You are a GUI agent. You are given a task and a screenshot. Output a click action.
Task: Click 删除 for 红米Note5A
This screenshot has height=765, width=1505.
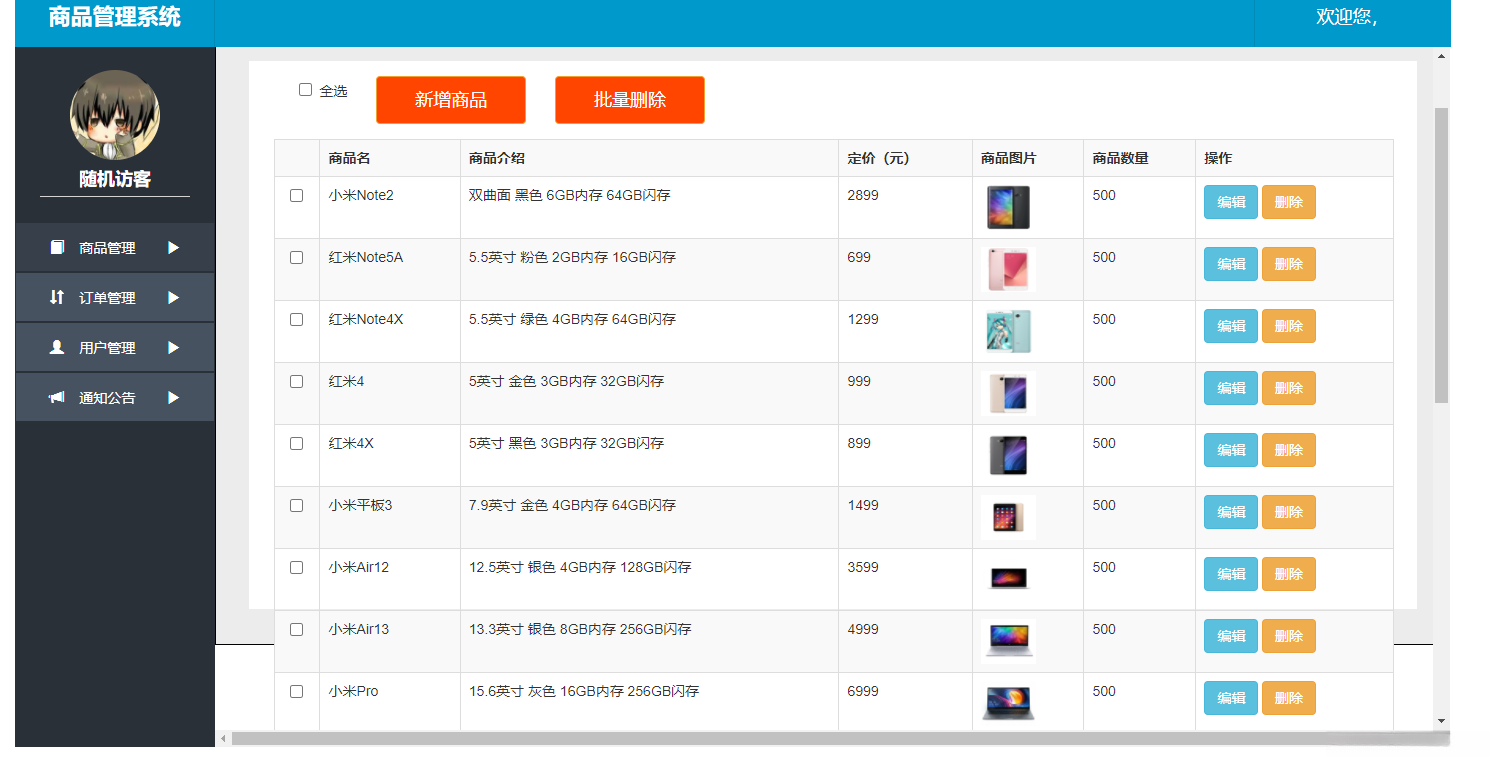tap(1289, 264)
